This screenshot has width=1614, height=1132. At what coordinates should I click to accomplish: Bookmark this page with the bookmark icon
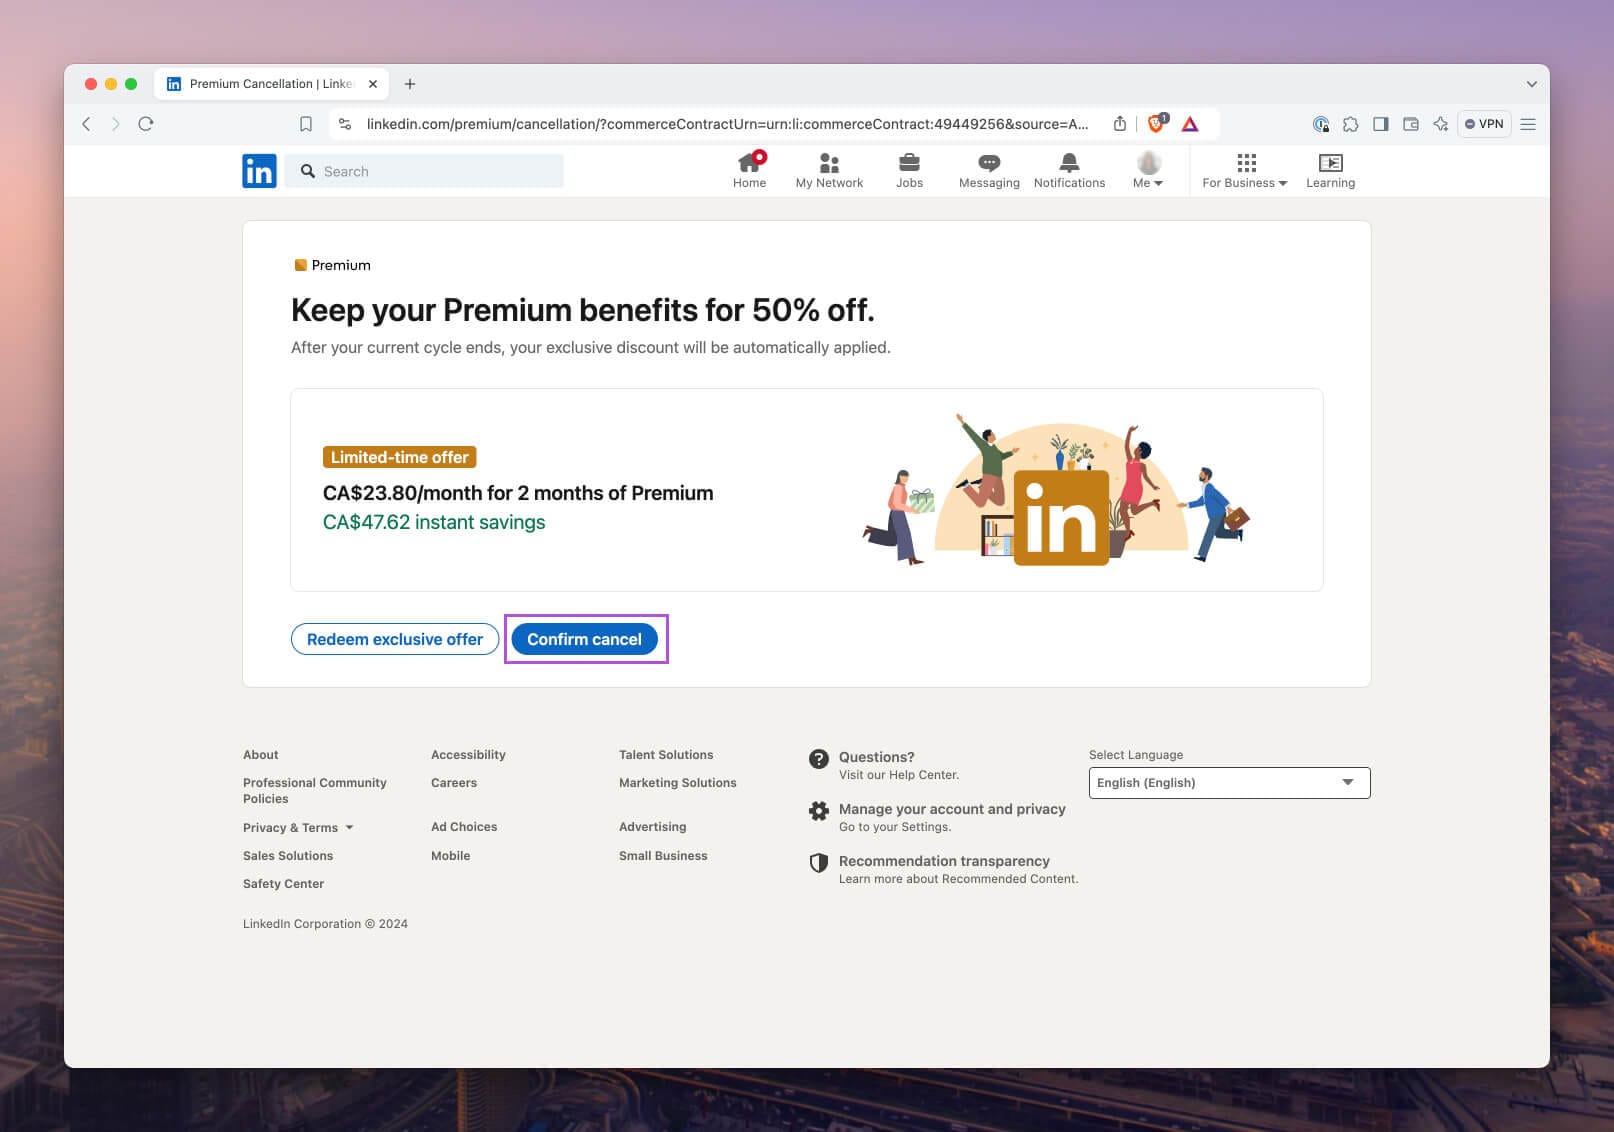[306, 124]
